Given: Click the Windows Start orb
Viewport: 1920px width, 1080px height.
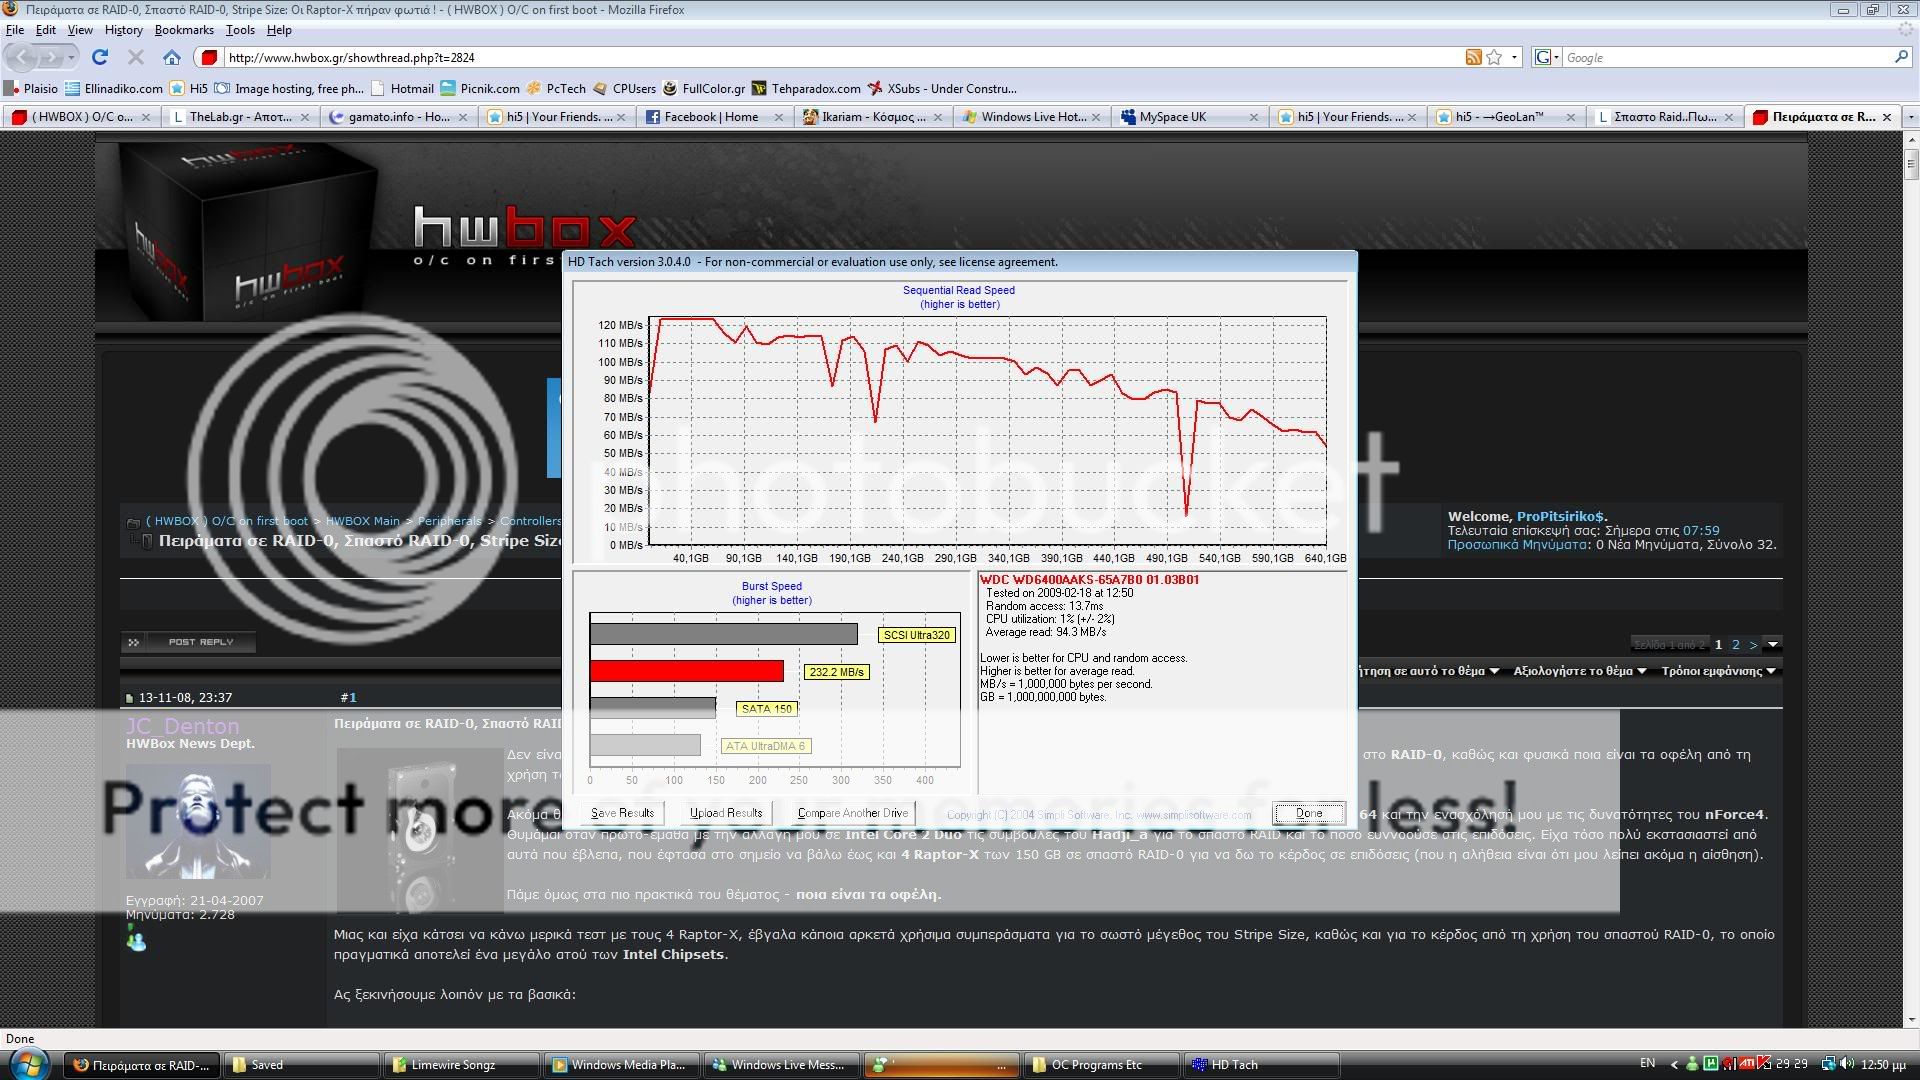Looking at the screenshot, I should pyautogui.click(x=27, y=1064).
